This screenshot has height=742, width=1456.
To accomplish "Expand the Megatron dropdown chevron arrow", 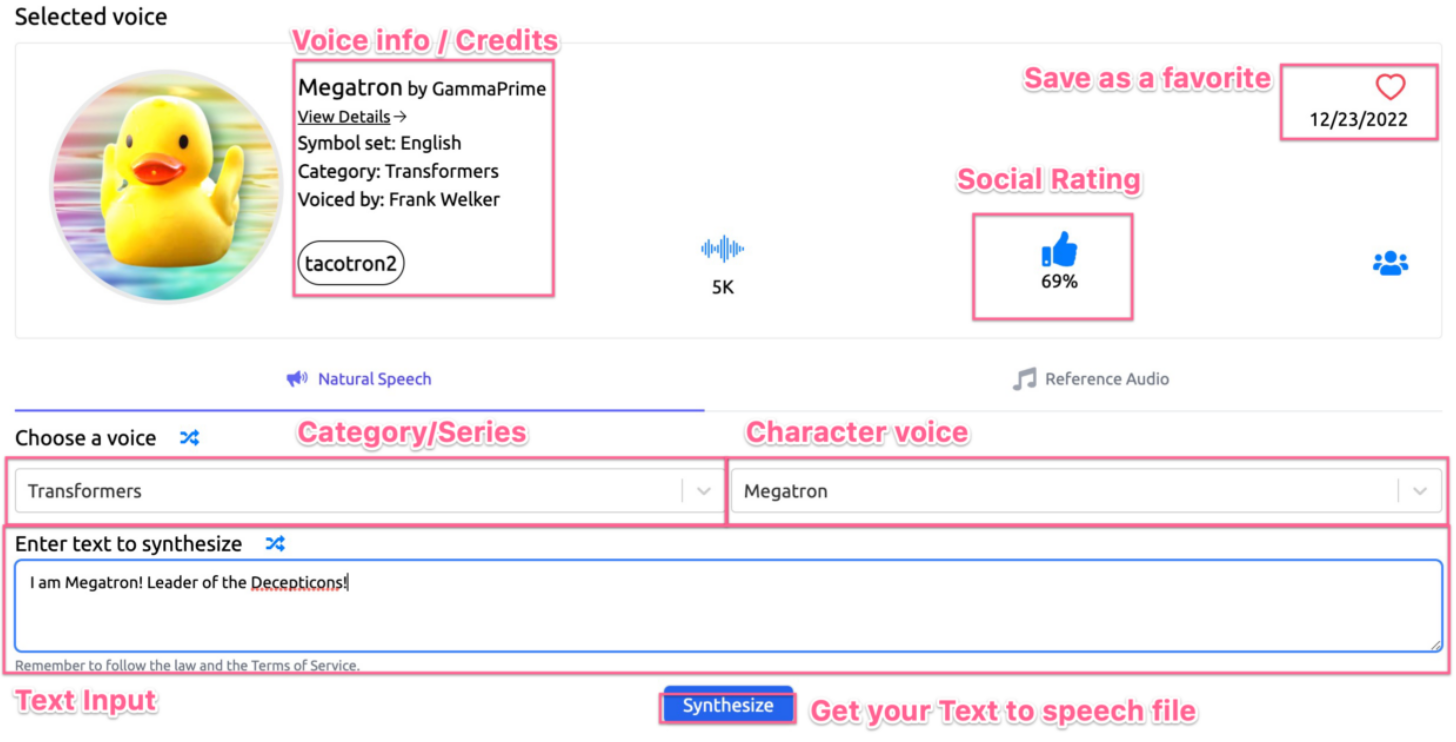I will [x=1420, y=491].
